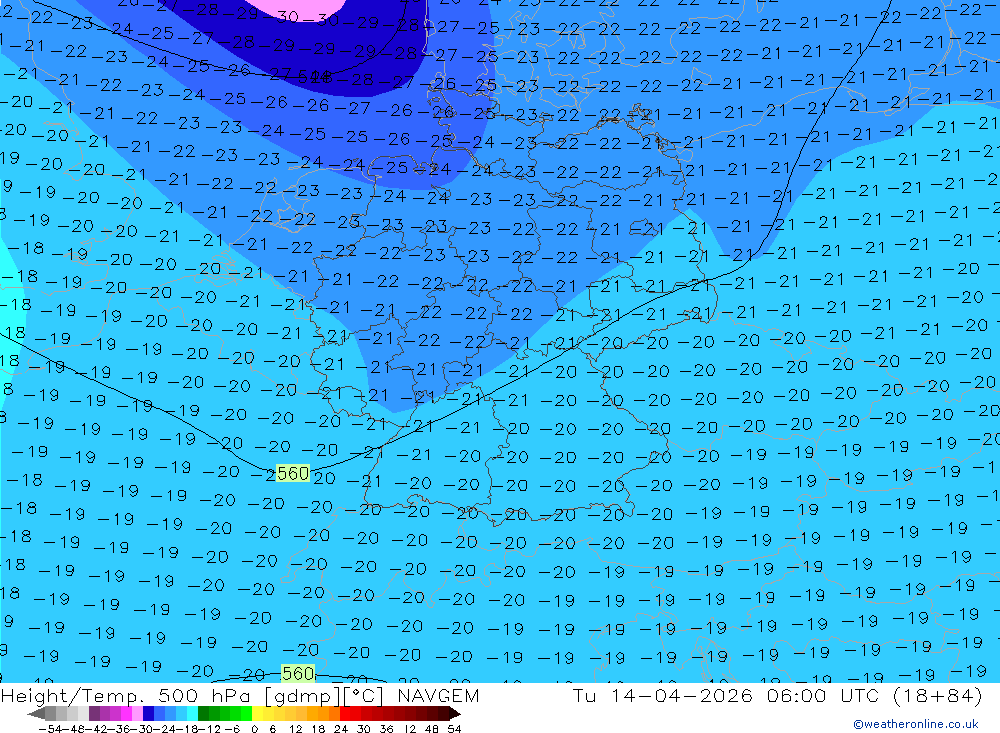
Task: Click the dark blue swatch in the temperature legend
Action: click(x=148, y=713)
